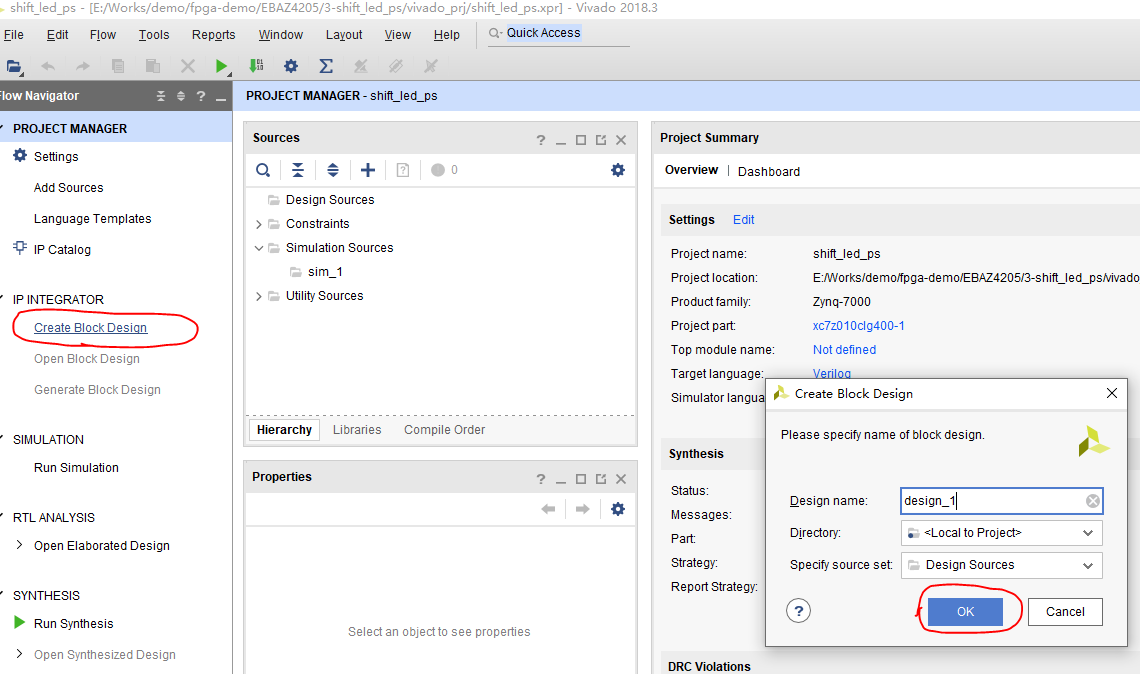Float the Properties panel
This screenshot has width=1140, height=674.
[x=601, y=479]
